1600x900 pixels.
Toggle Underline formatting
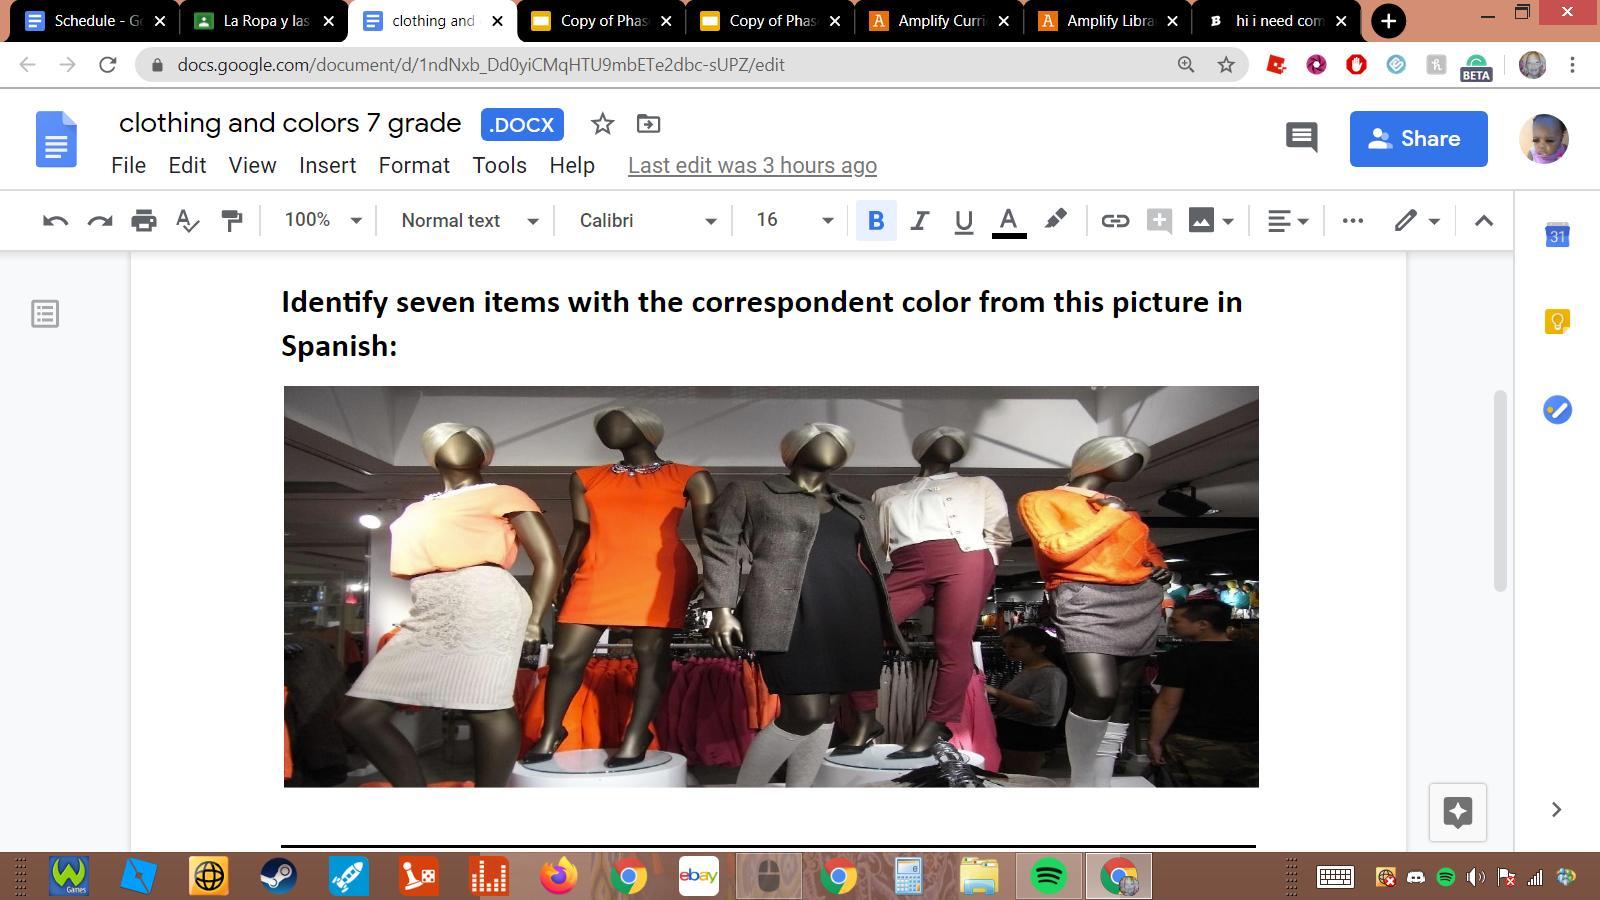963,221
